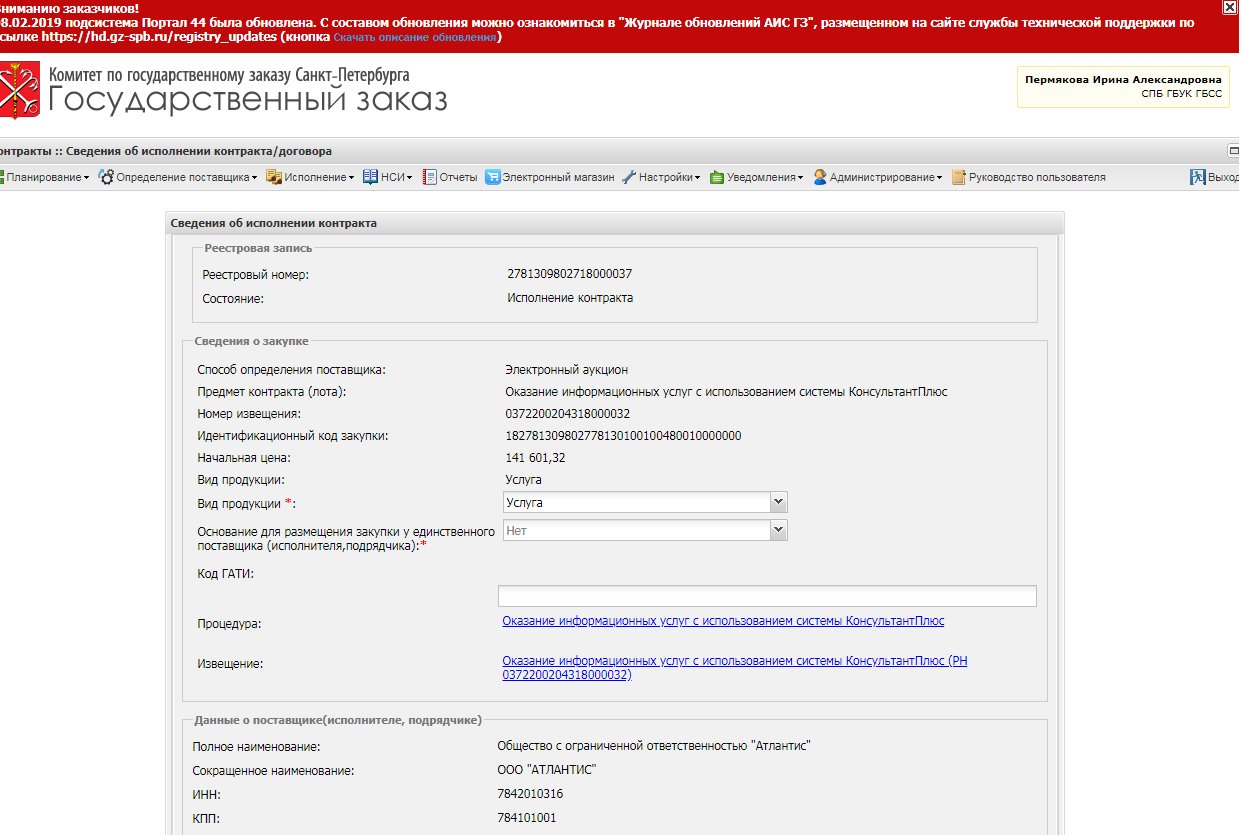This screenshot has width=1241, height=835.
Task: Click the 'Государственный заказ' site title
Action: pyautogui.click(x=248, y=100)
